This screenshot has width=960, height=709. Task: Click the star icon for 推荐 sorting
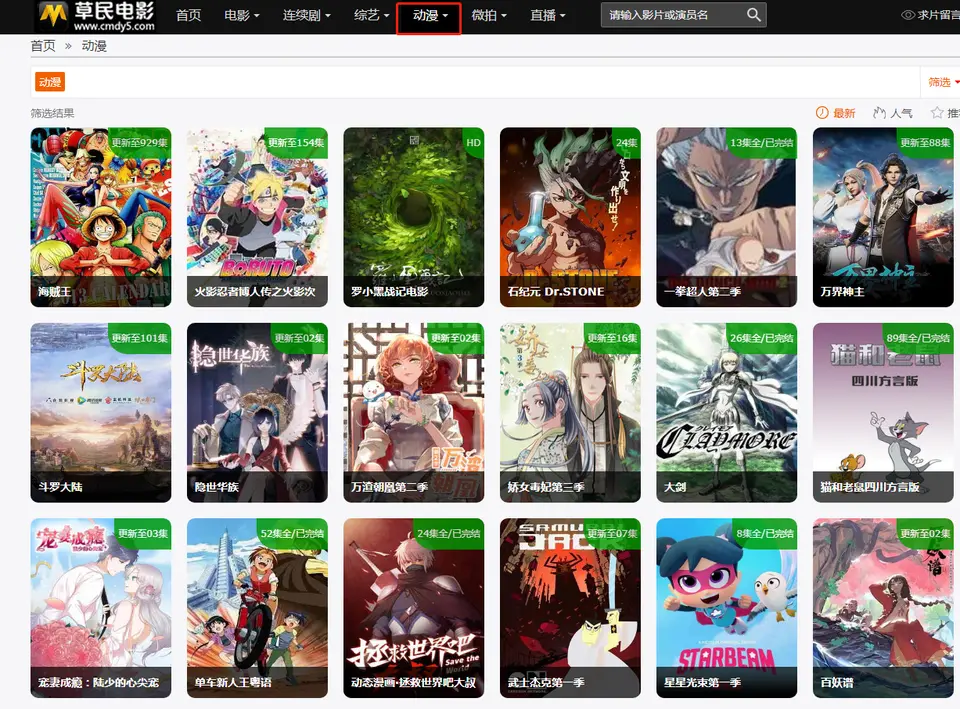click(x=937, y=113)
